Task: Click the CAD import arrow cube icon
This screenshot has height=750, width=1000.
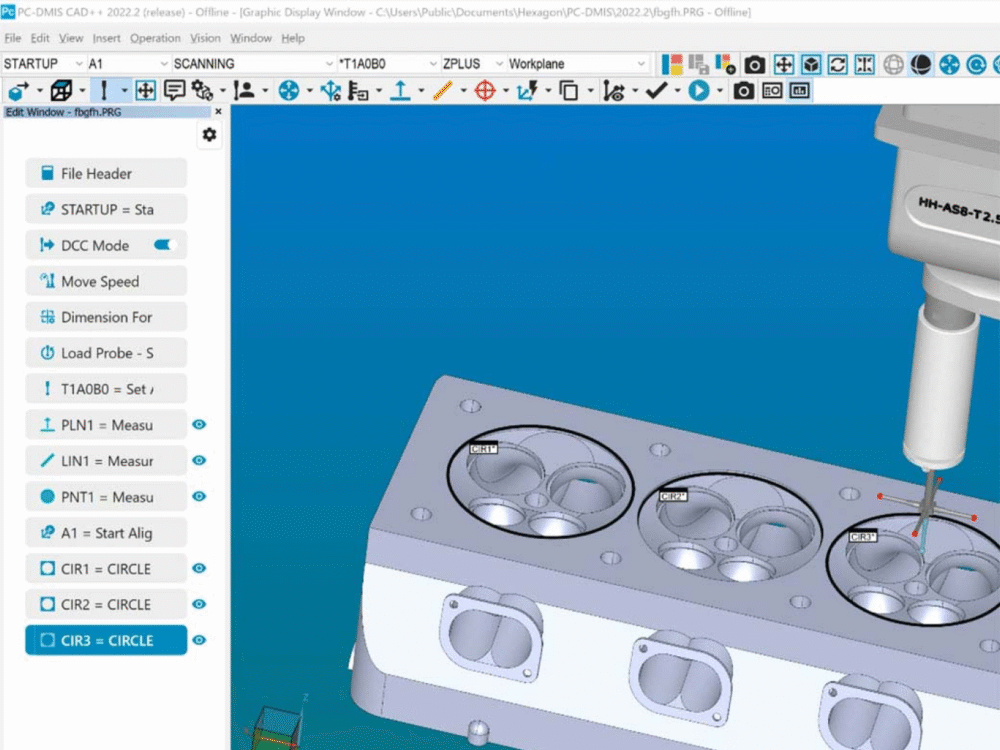Action: coord(18,91)
